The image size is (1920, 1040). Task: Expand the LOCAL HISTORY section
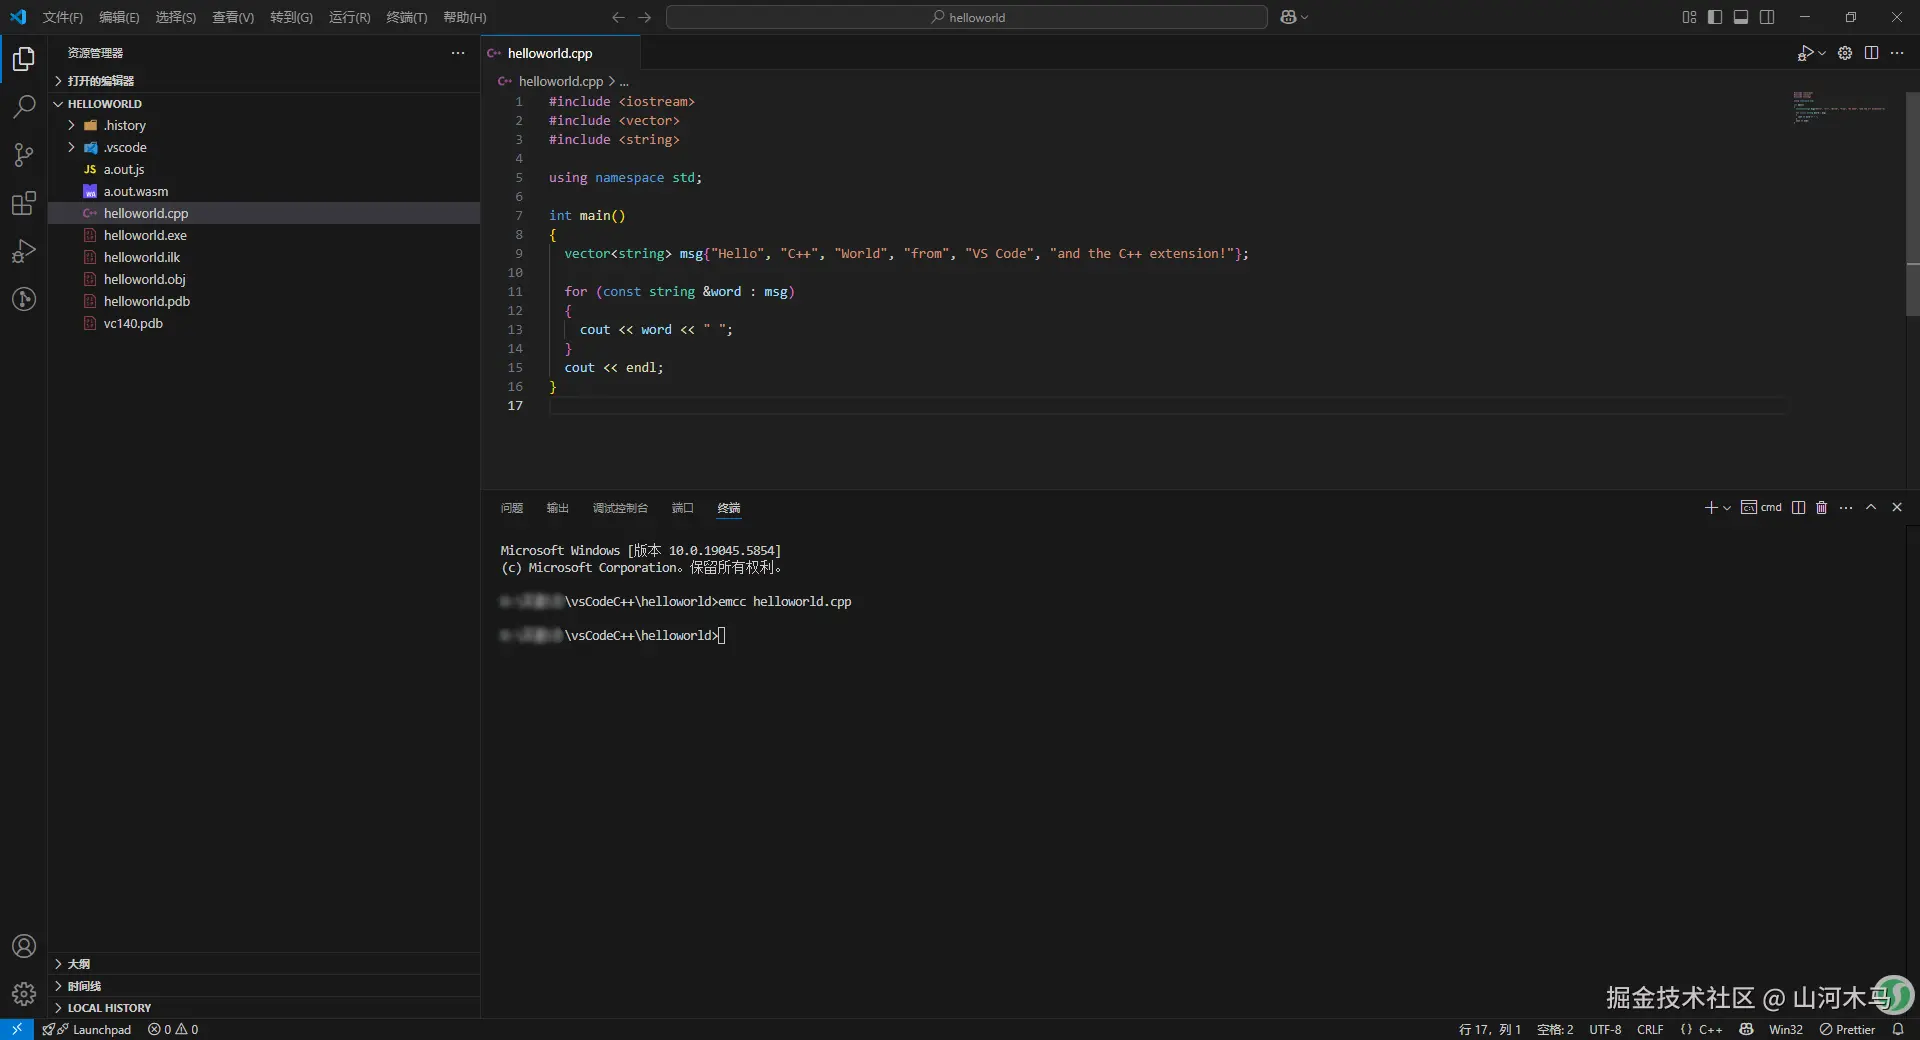109,1008
